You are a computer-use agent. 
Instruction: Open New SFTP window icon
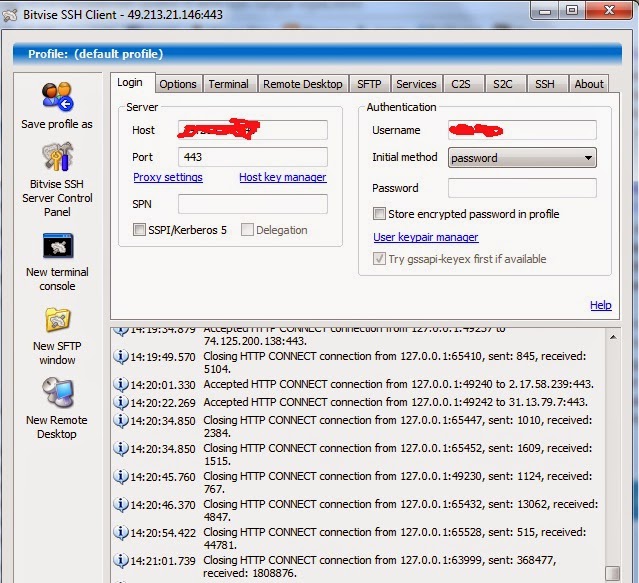(57, 320)
